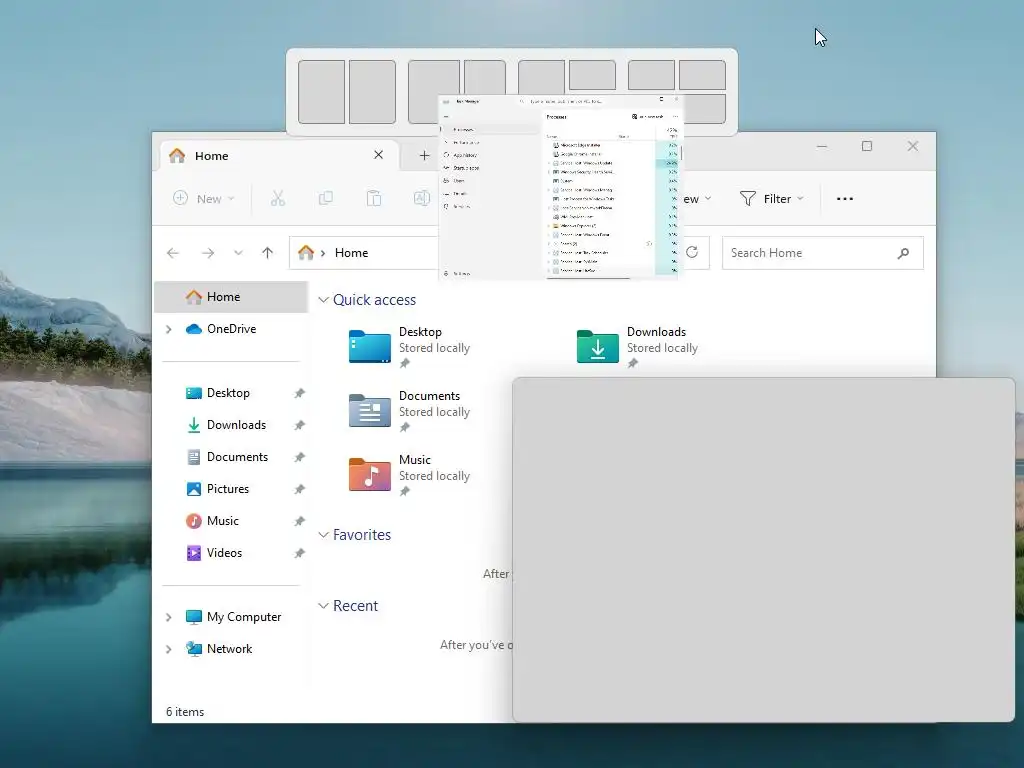Open the Documents folder in Quick access

pyautogui.click(x=409, y=411)
